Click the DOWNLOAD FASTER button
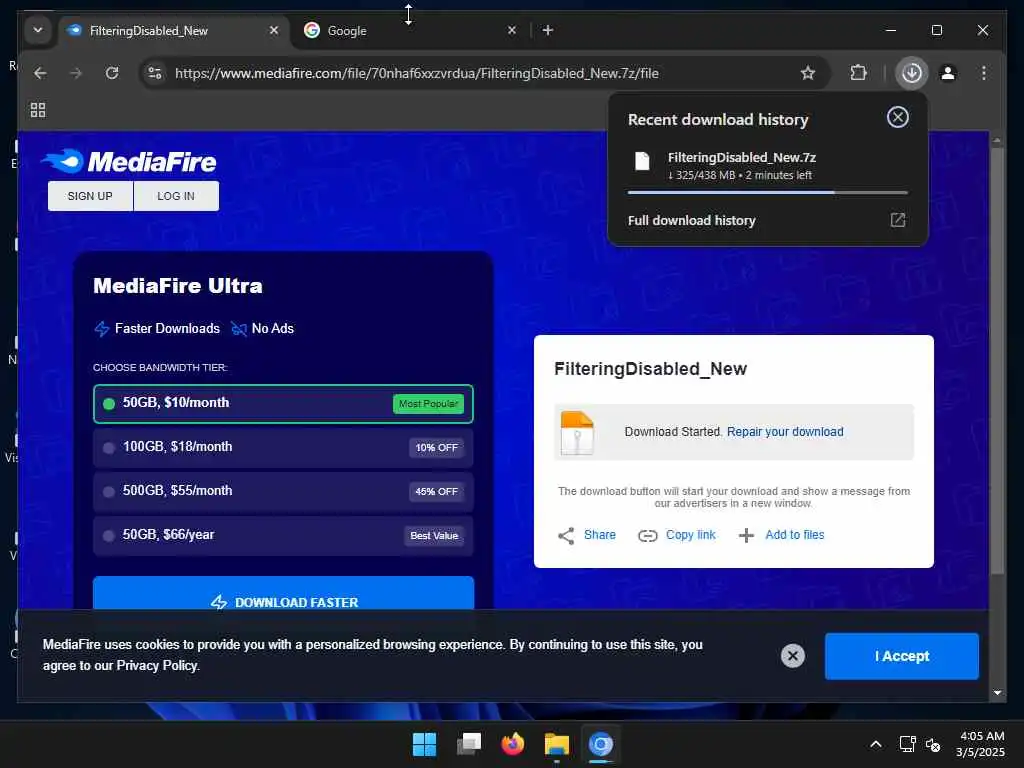 tap(283, 593)
